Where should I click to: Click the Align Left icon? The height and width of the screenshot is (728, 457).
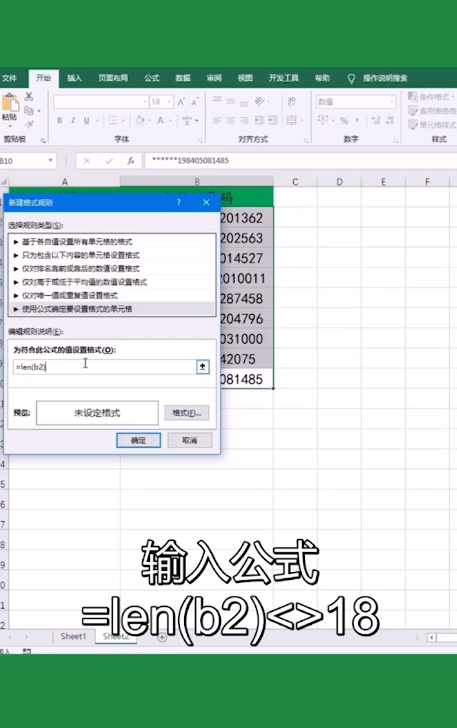[217, 120]
